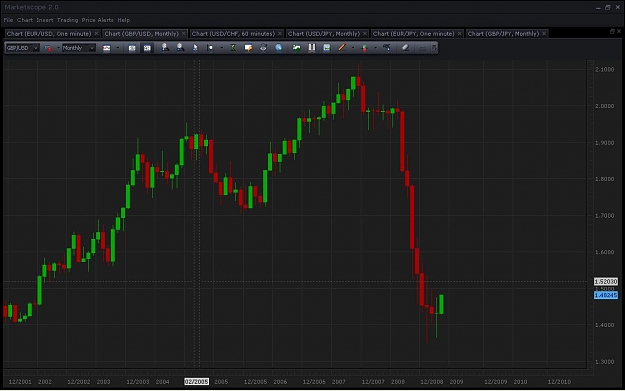Click the blue 1.48245 current price label
625x391 pixels.
[x=605, y=295]
